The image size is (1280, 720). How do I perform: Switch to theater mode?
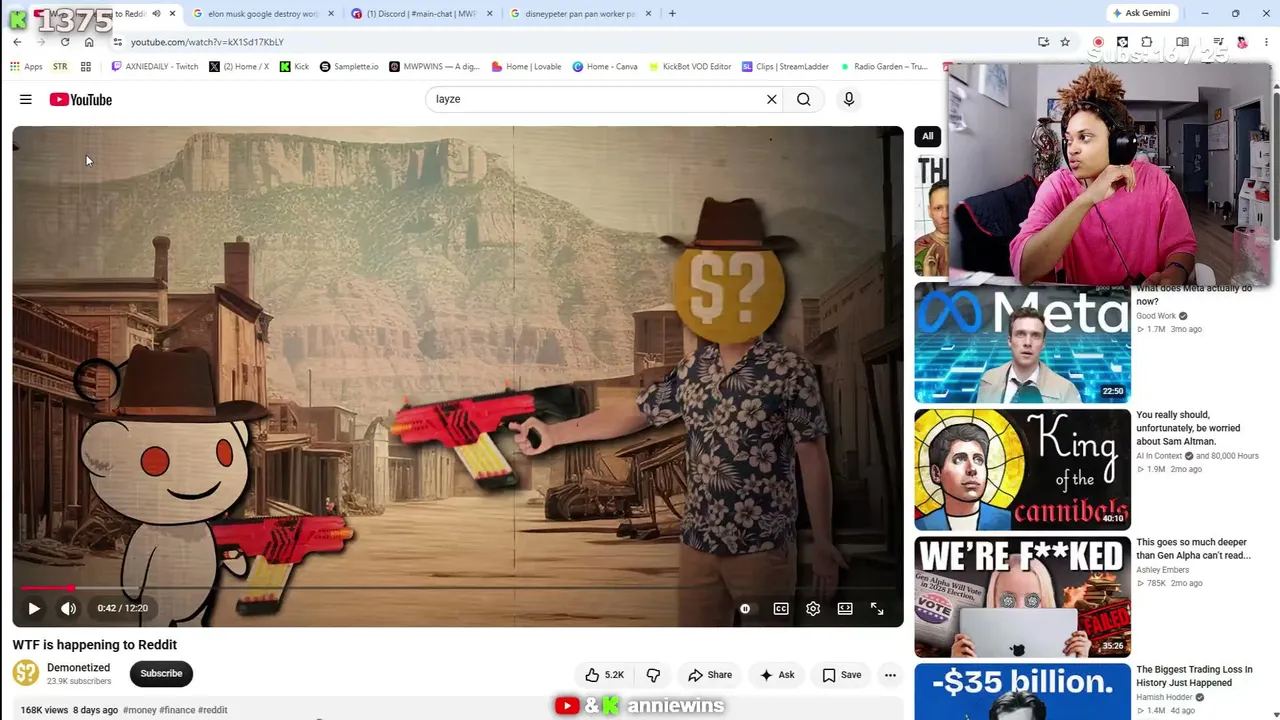(845, 608)
